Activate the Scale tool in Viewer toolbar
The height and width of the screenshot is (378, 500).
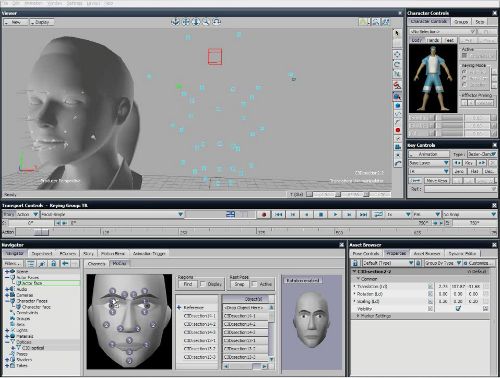(397, 74)
